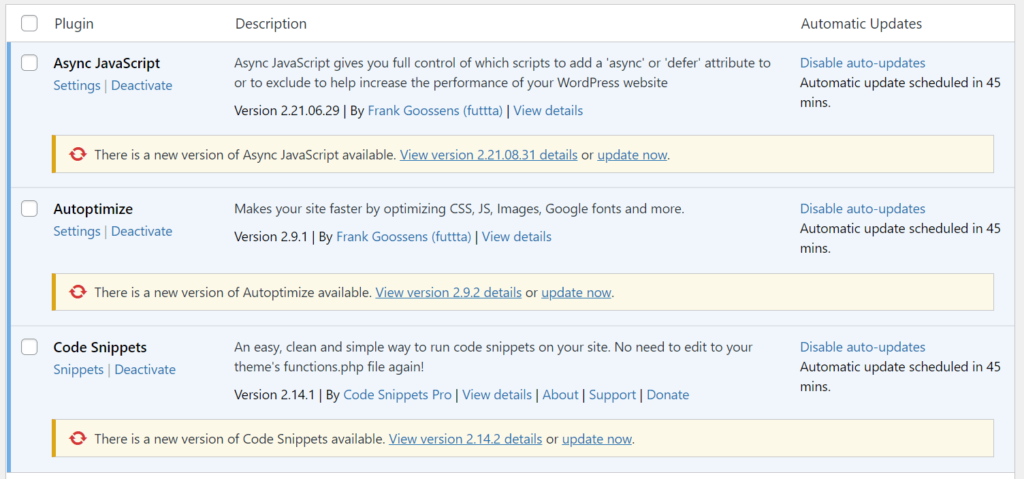Open Async JavaScript Settings link
Screen dimensions: 1024x479
coord(76,86)
